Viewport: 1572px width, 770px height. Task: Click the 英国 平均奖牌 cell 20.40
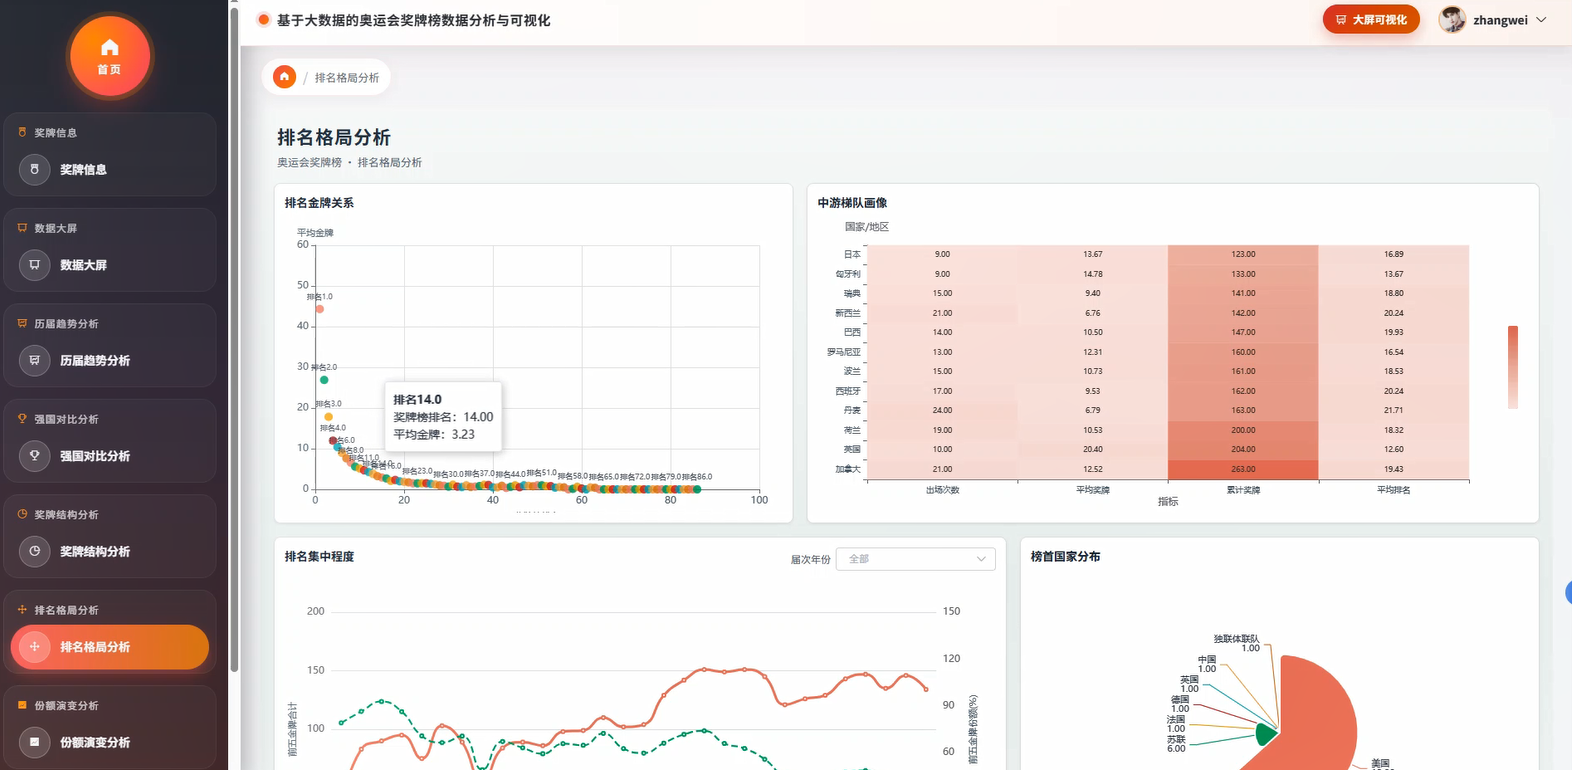pyautogui.click(x=1093, y=449)
